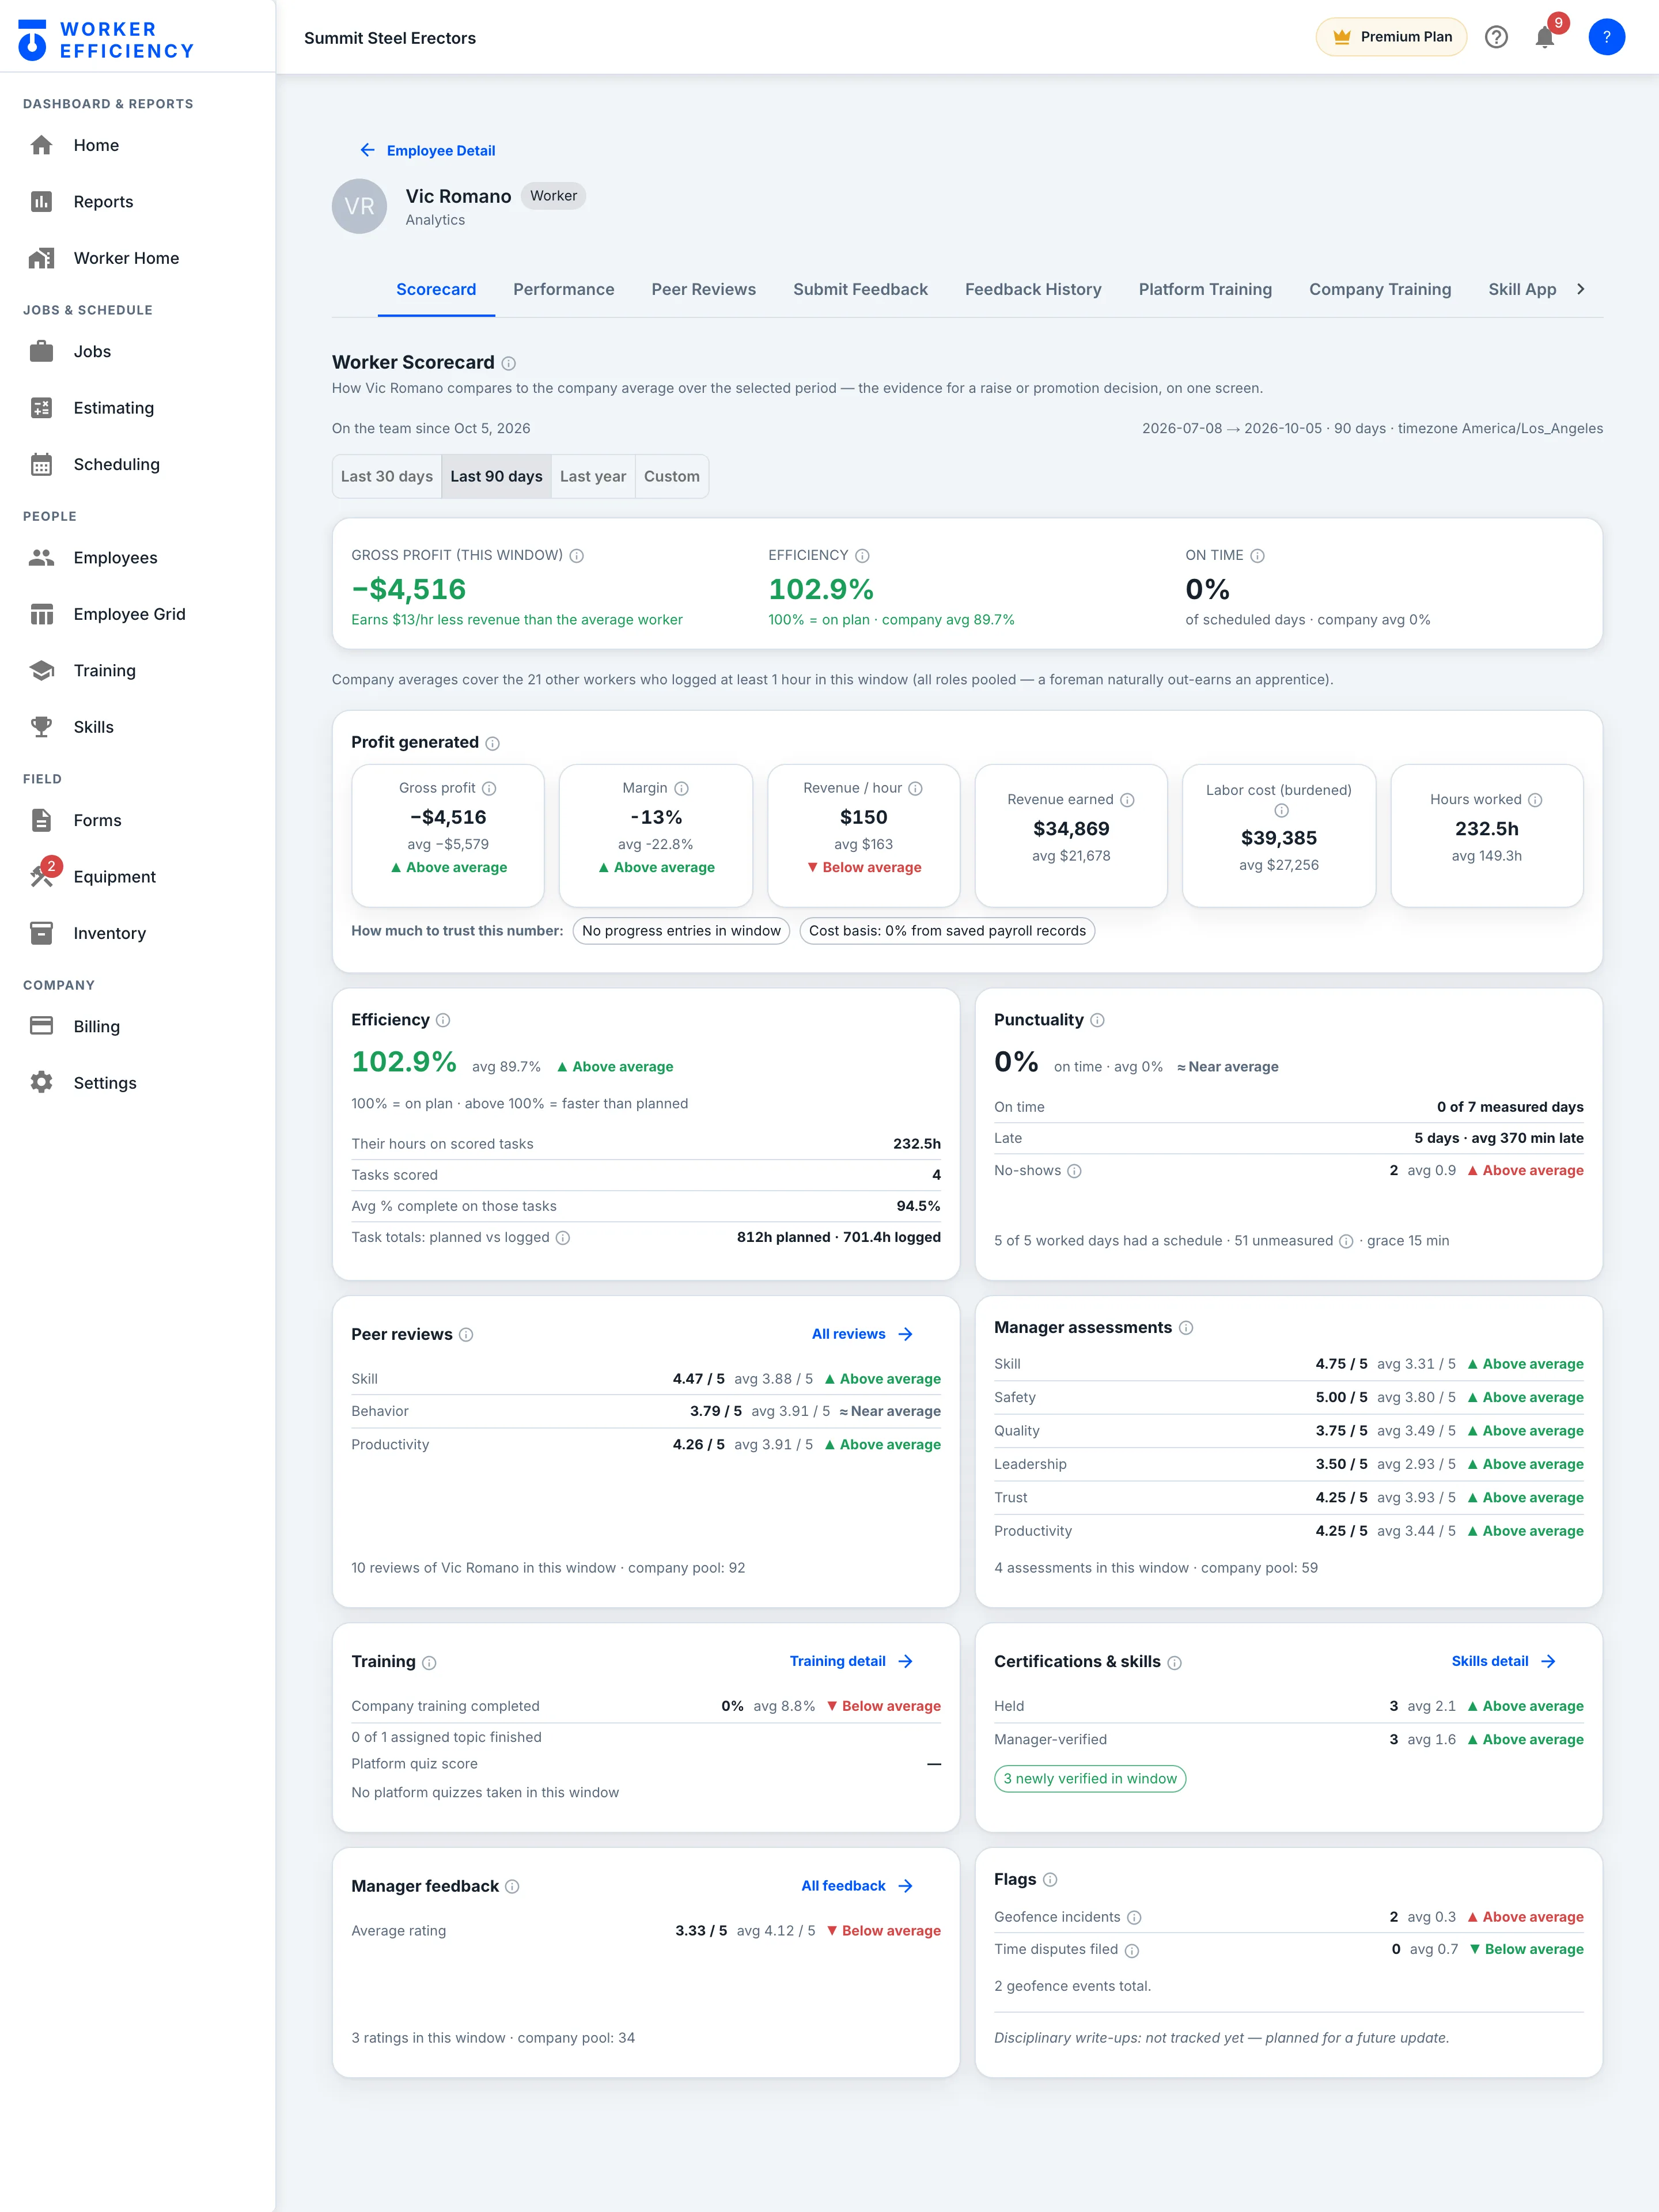Click the Hours worked info icon
Viewport: 1659px width, 2212px height.
point(1535,800)
